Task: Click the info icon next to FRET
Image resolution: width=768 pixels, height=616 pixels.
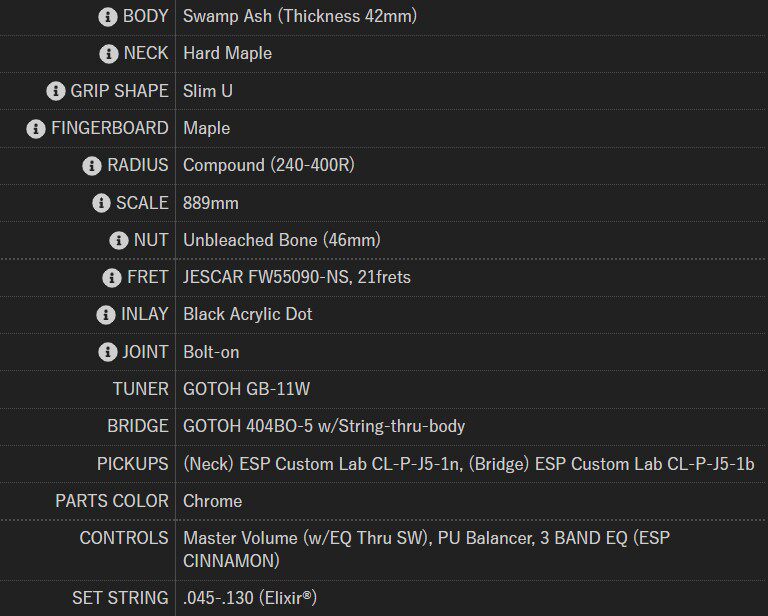Action: (x=112, y=278)
